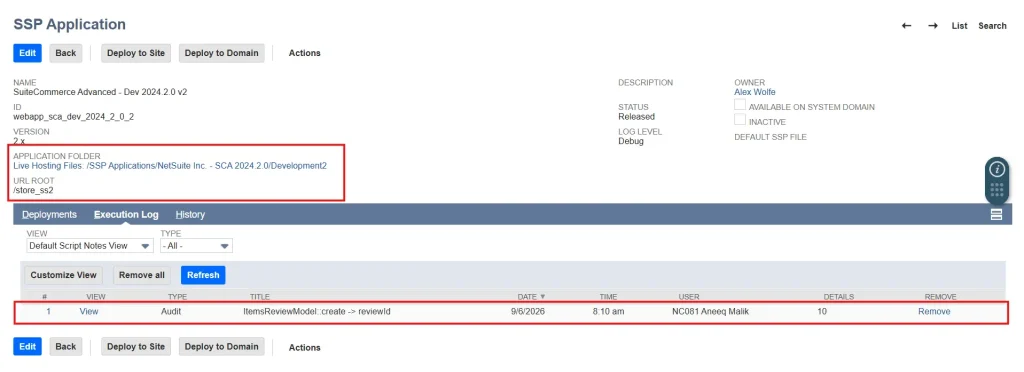This screenshot has height=372, width=1024.
Task: Toggle subtab layout icon on tab bar
Action: [x=997, y=215]
